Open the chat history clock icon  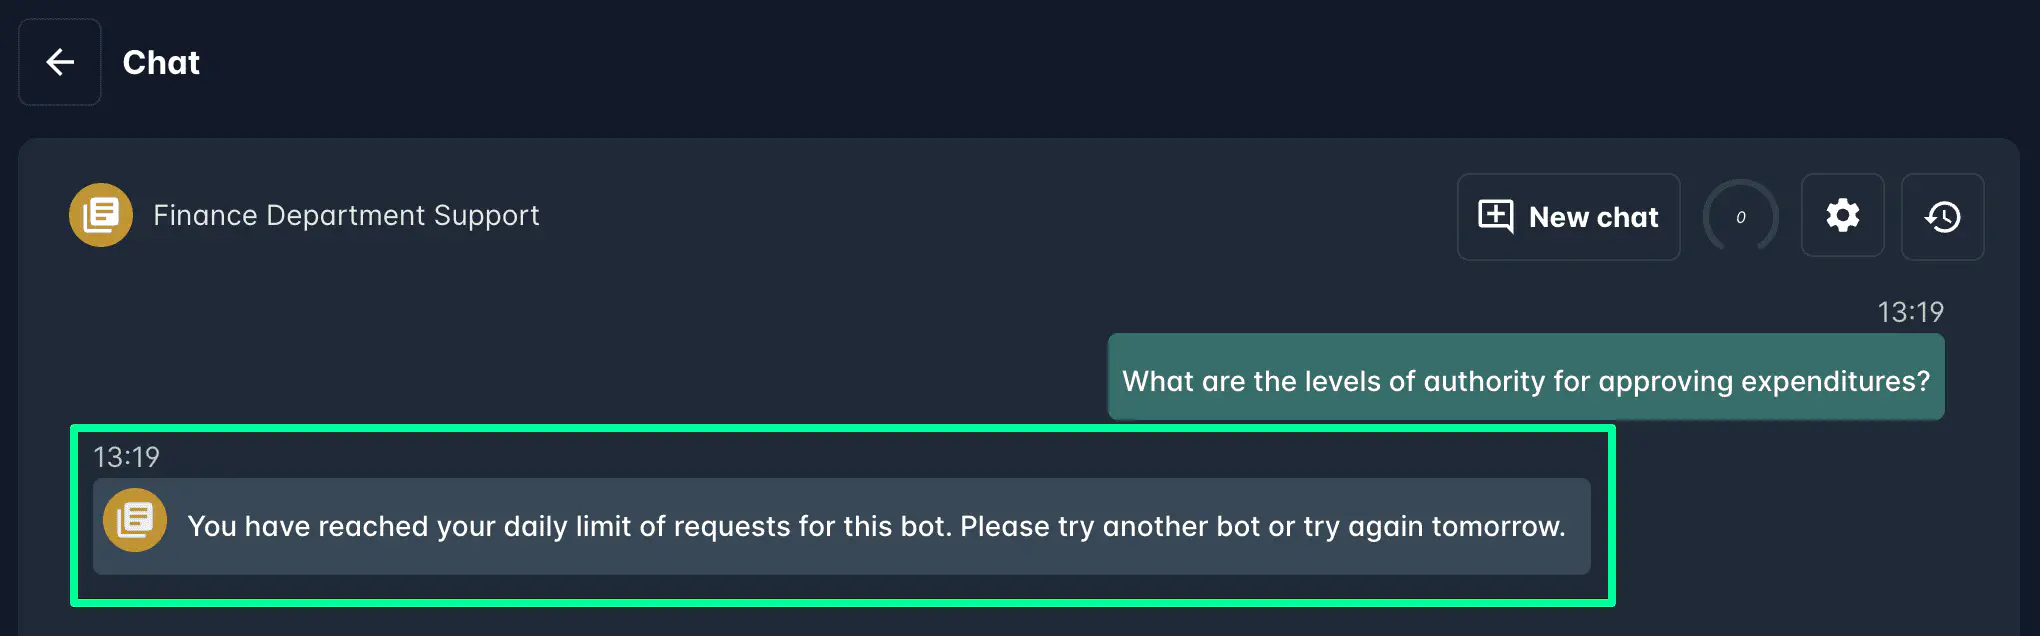point(1942,216)
